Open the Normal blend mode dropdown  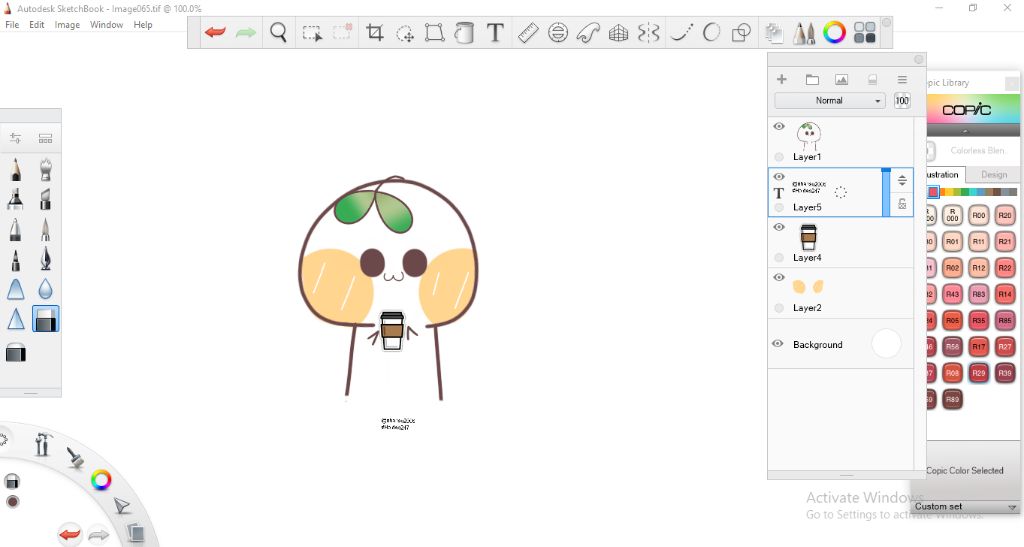coord(830,100)
